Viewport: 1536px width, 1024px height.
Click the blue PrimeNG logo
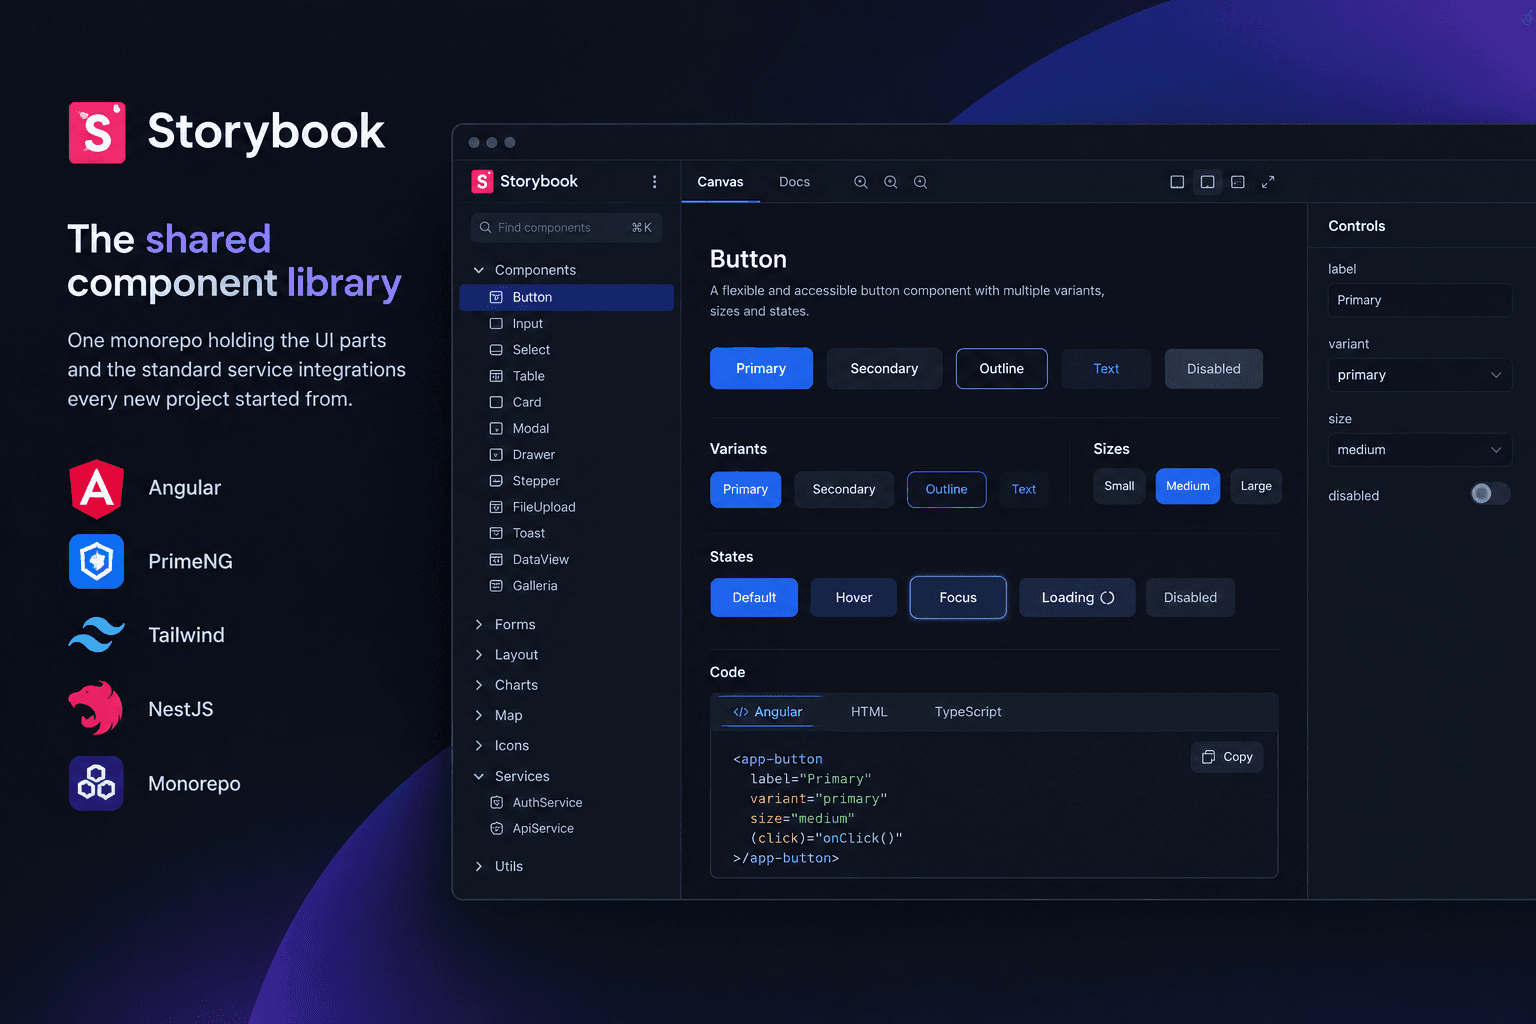[96, 561]
